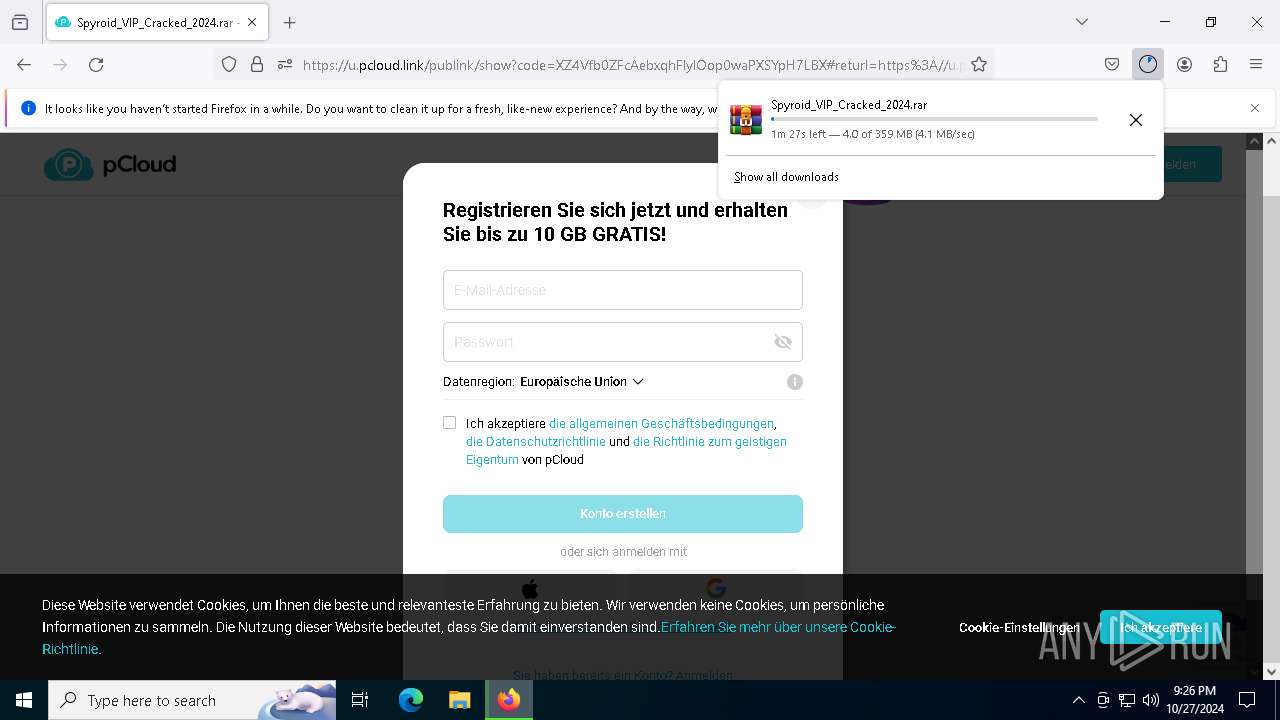Open site permissions icon in address bar
Viewport: 1280px width, 720px height.
285,64
